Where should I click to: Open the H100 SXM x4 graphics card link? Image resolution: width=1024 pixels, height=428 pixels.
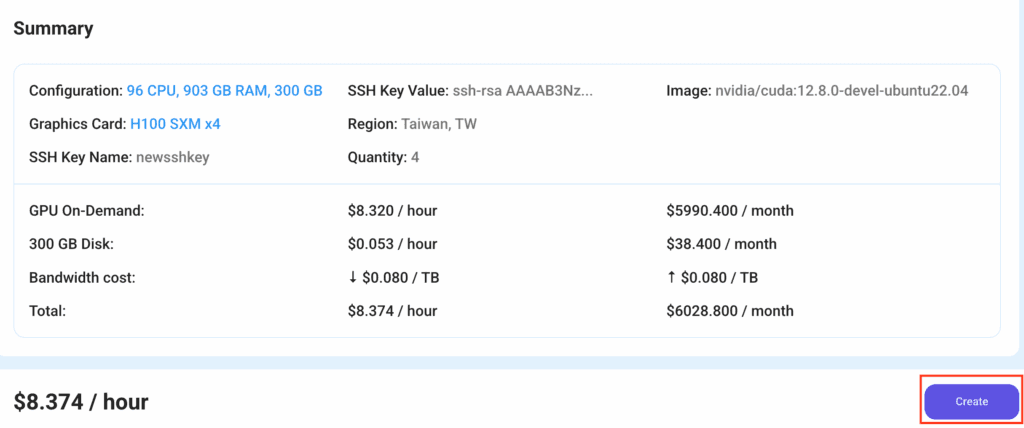pyautogui.click(x=175, y=124)
